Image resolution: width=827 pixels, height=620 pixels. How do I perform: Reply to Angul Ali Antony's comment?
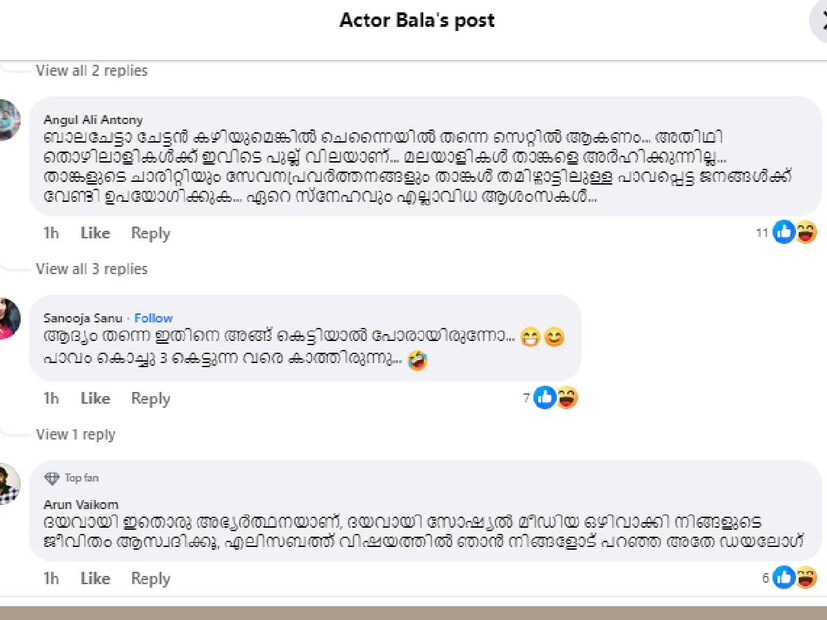tap(150, 233)
